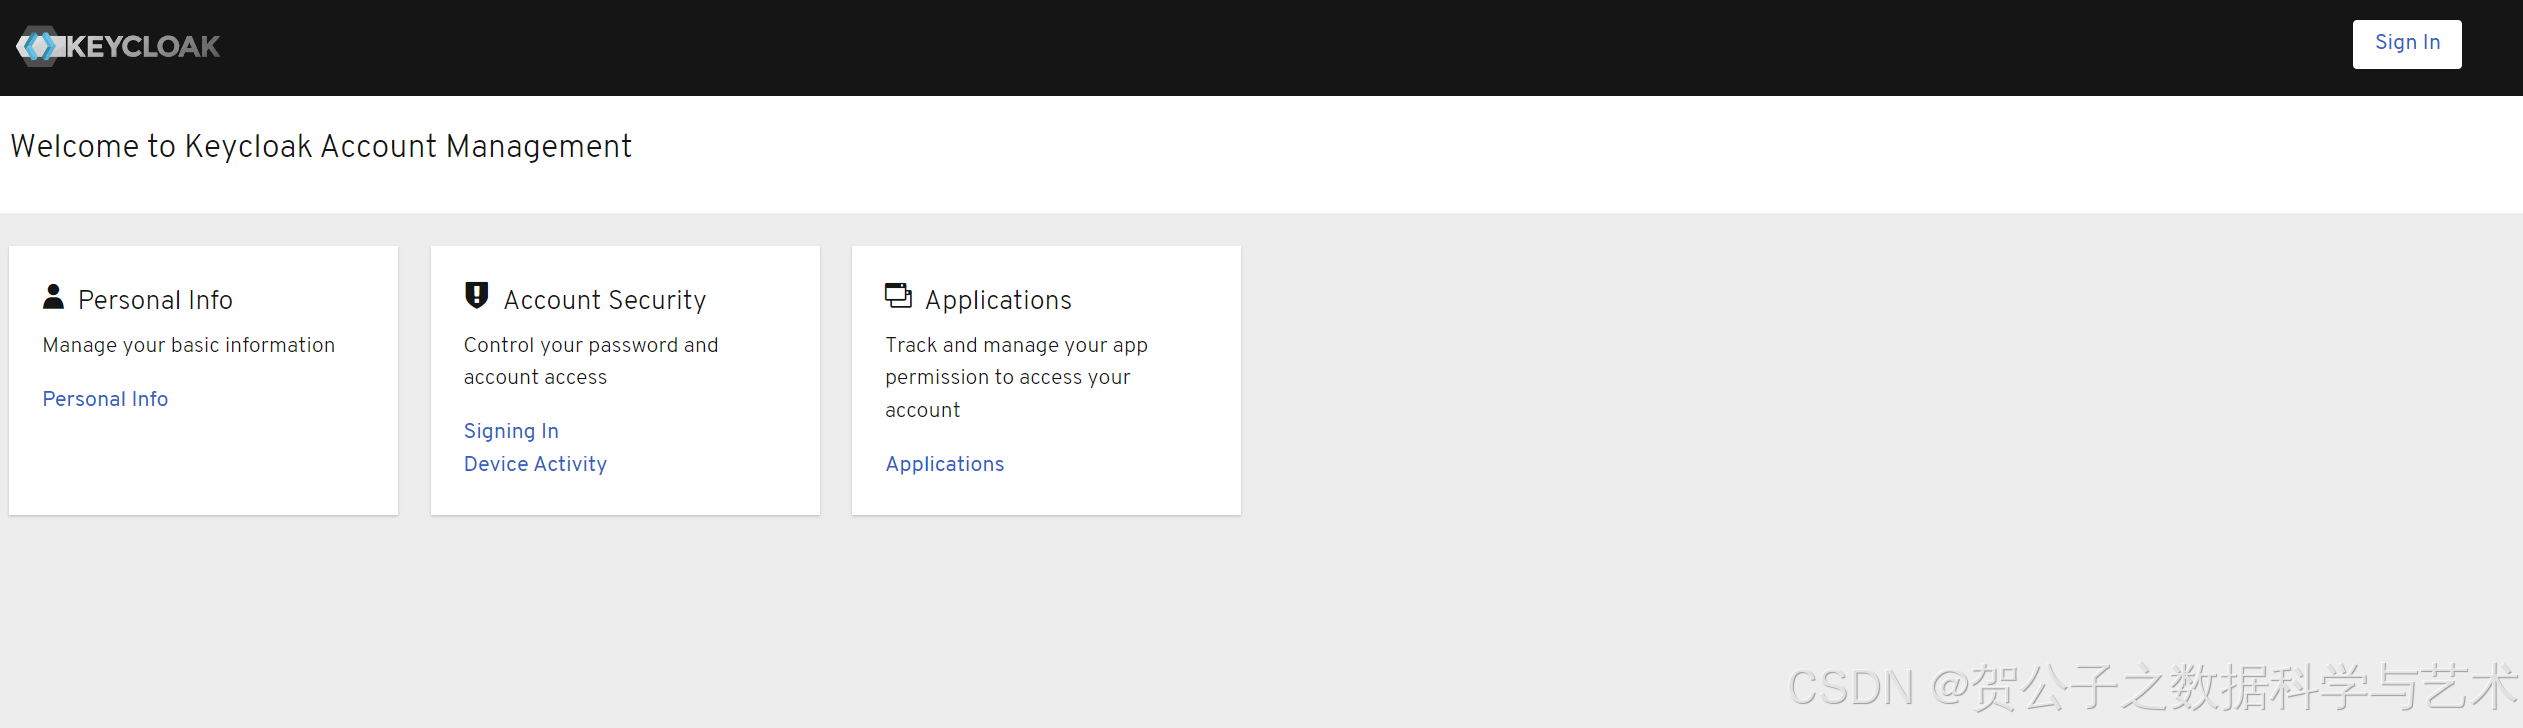The height and width of the screenshot is (728, 2523).
Task: Click the Keycloak hexagon logo icon
Action: pos(38,46)
